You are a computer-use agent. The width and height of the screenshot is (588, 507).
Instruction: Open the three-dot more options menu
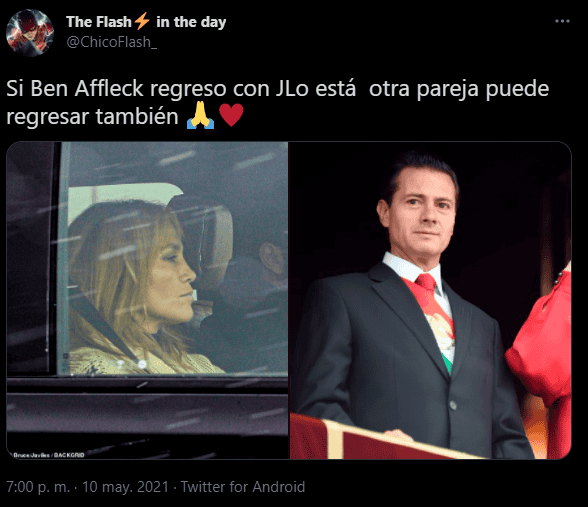(x=562, y=21)
